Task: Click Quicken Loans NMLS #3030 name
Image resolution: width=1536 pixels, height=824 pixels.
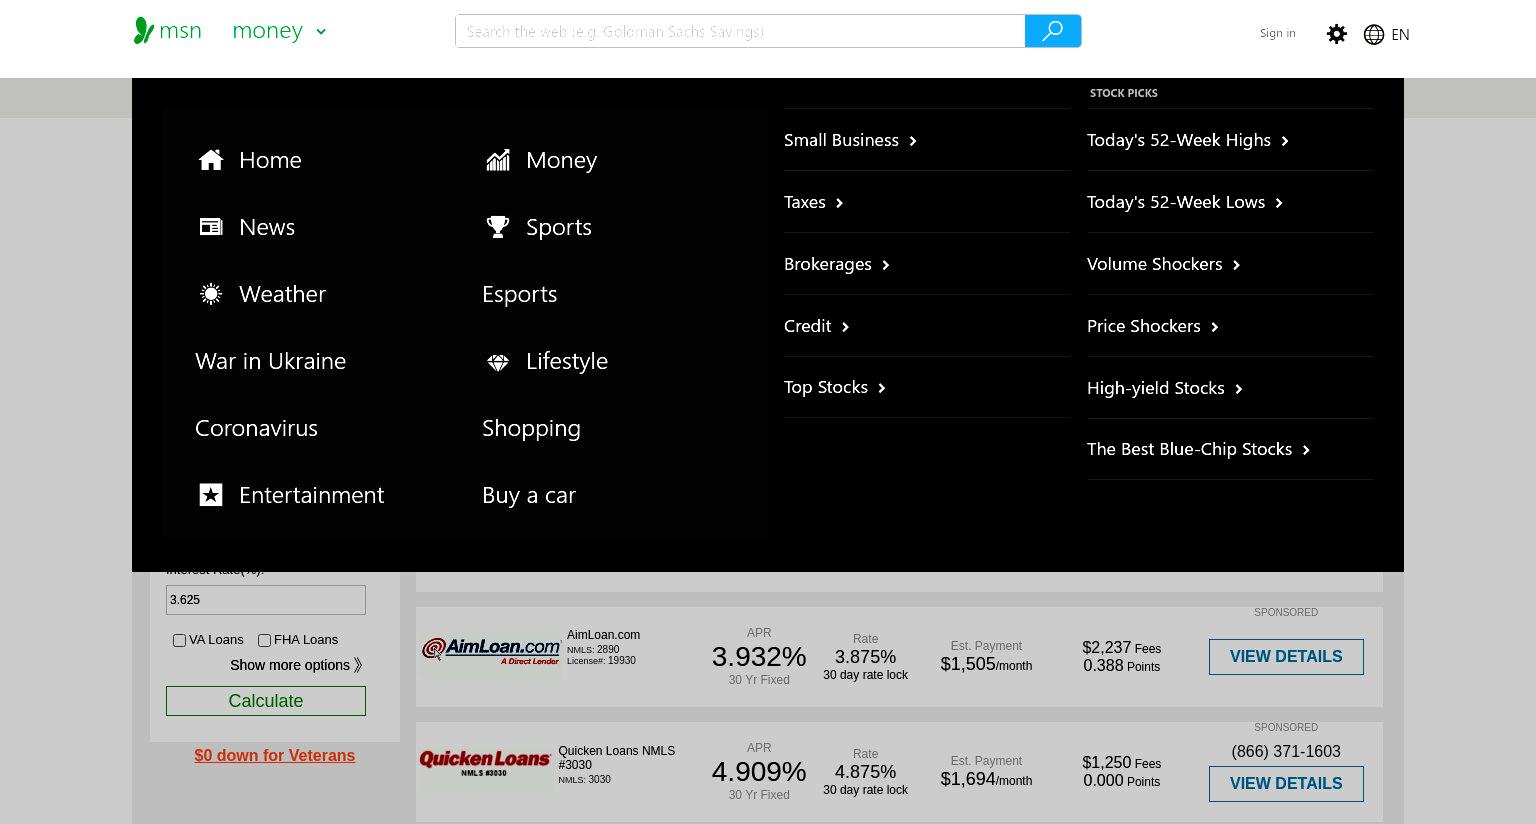Action: click(x=616, y=757)
